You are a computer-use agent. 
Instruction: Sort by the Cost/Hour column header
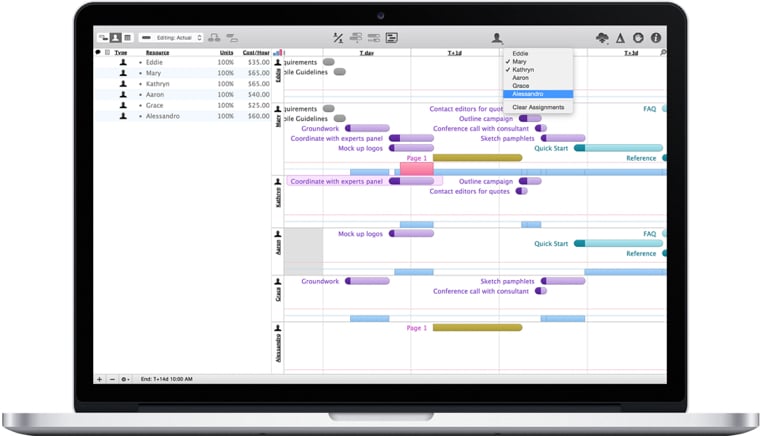(256, 52)
